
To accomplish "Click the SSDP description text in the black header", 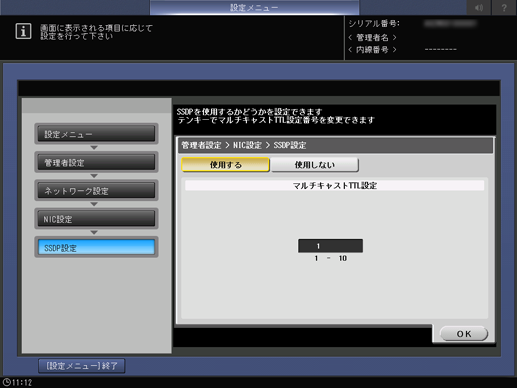I will click(x=276, y=116).
